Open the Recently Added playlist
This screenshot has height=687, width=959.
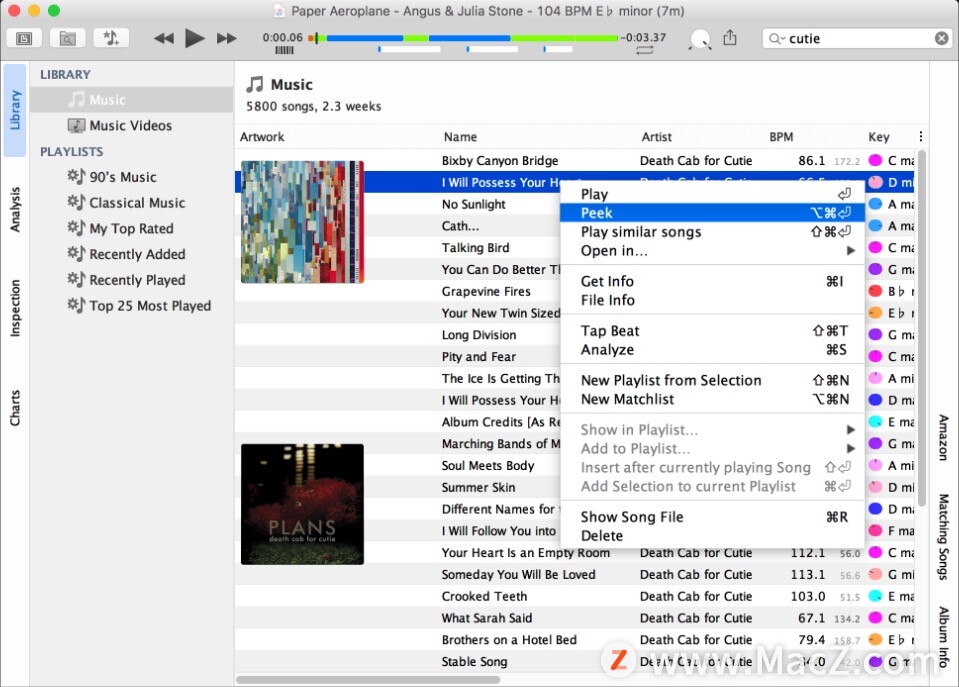pyautogui.click(x=131, y=254)
